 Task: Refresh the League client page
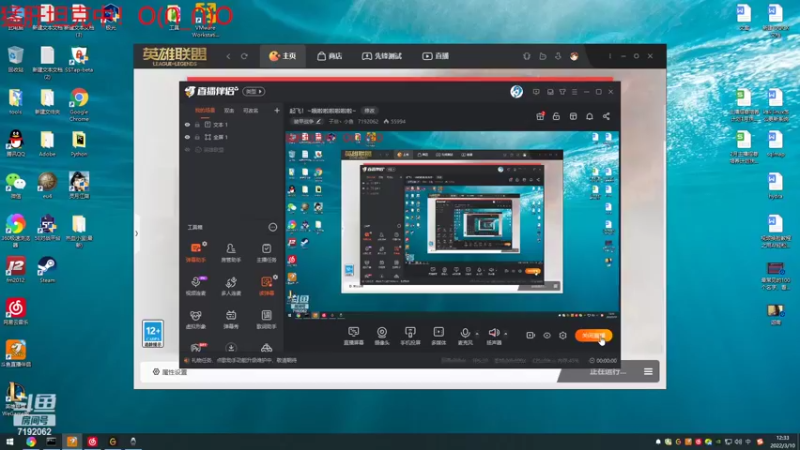(244, 56)
